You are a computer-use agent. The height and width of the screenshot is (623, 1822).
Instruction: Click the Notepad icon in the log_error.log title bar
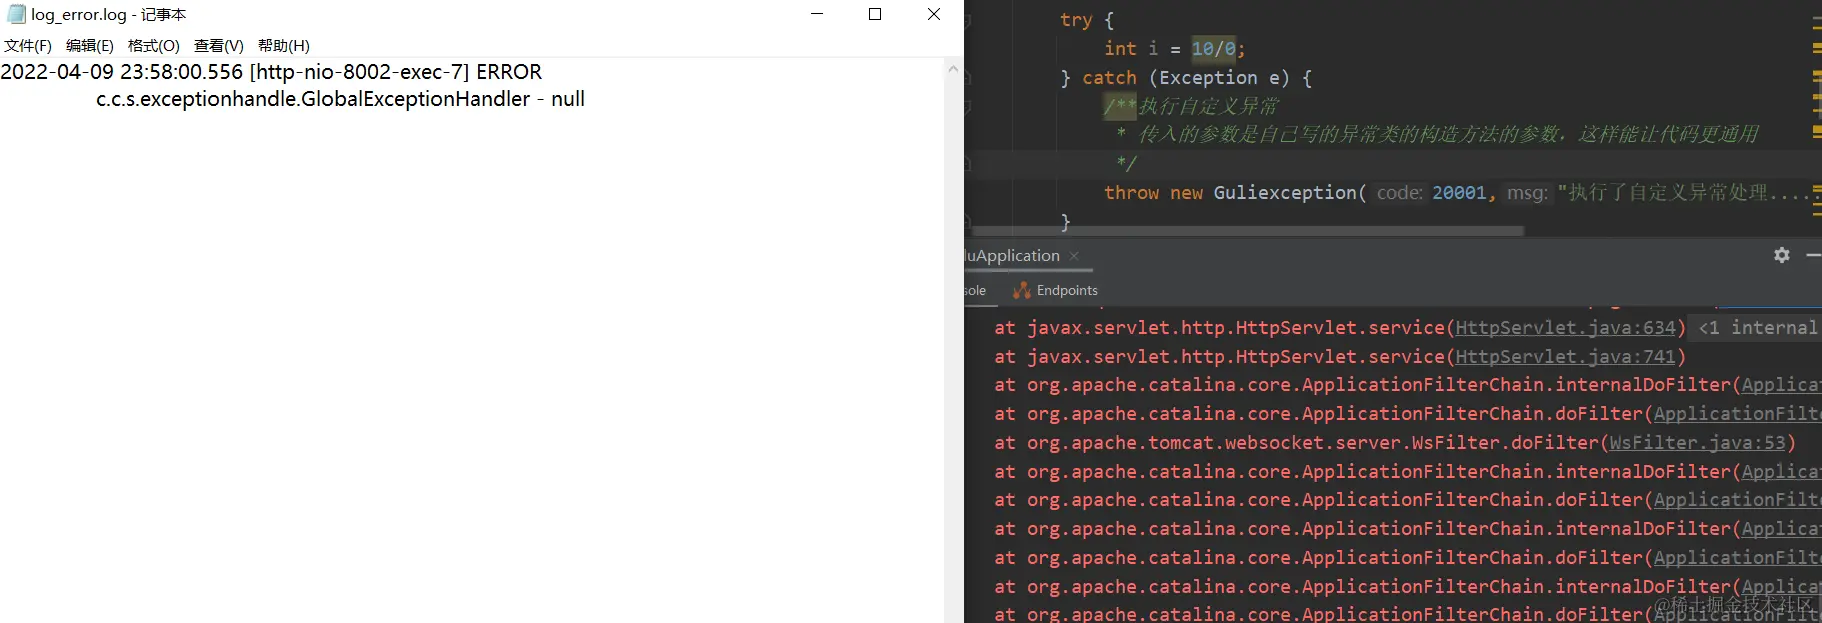click(16, 14)
